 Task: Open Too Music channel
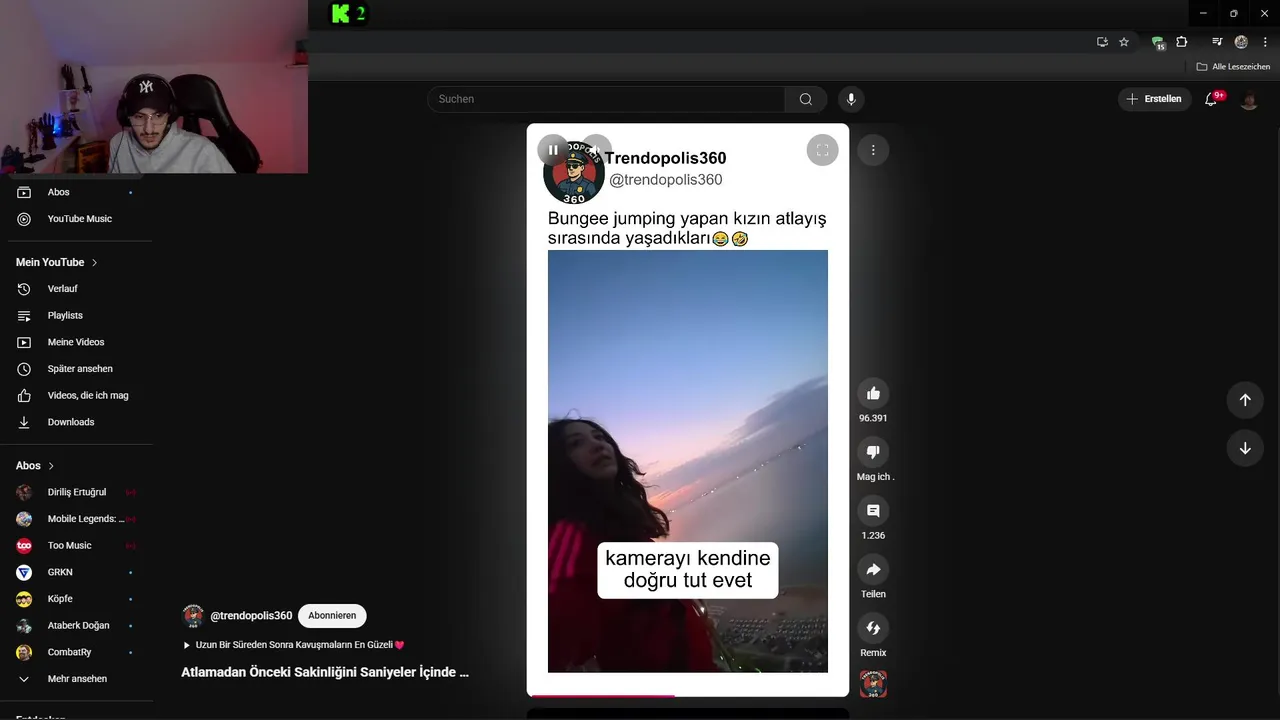coord(76,545)
